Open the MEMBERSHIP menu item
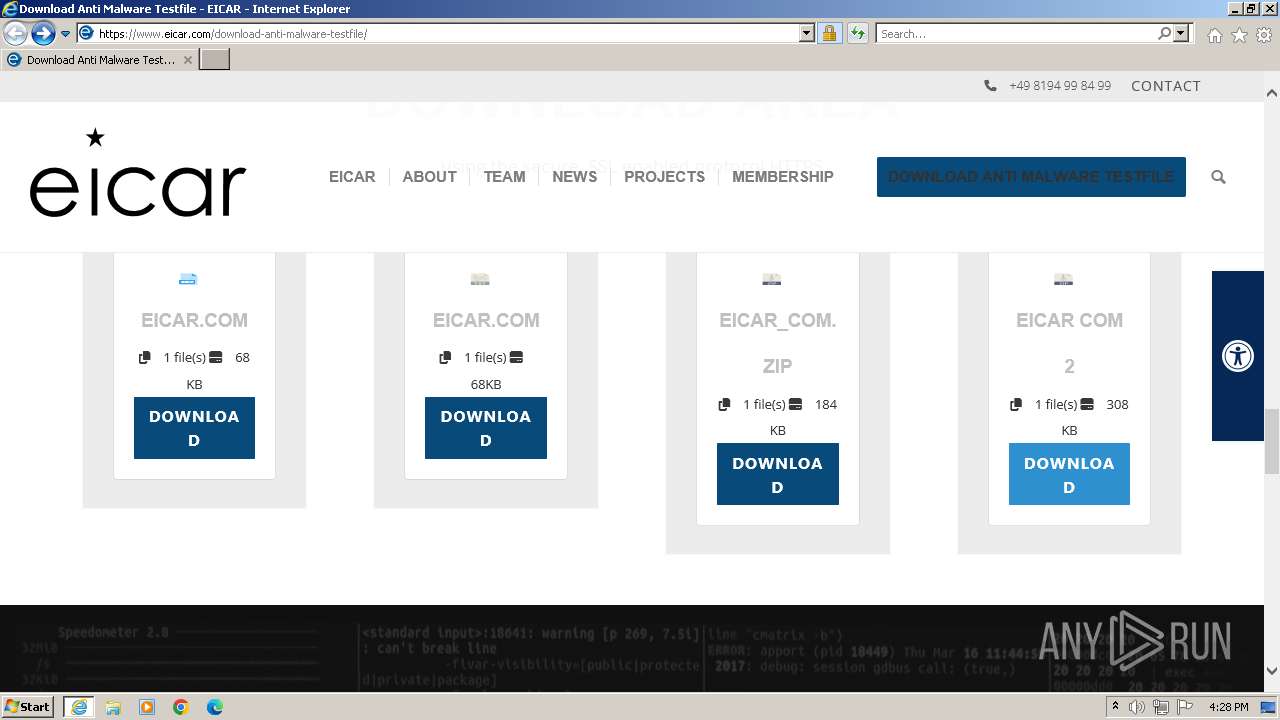1280x720 pixels. (x=782, y=176)
